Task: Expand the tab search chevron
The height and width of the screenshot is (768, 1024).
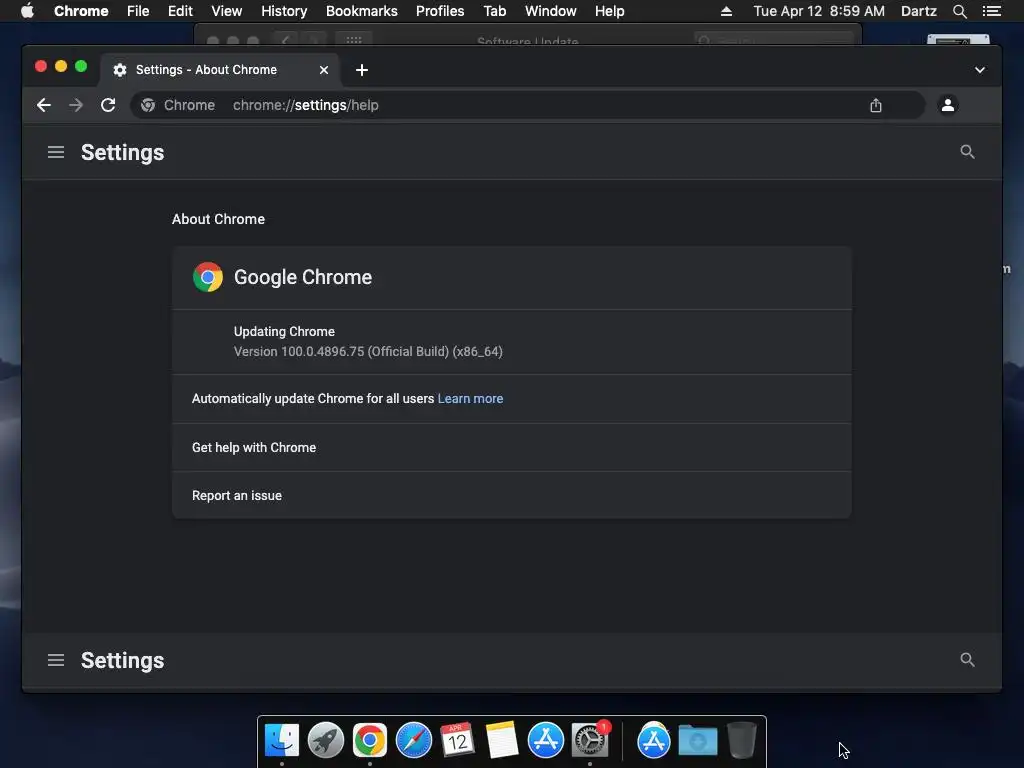Action: (x=980, y=70)
